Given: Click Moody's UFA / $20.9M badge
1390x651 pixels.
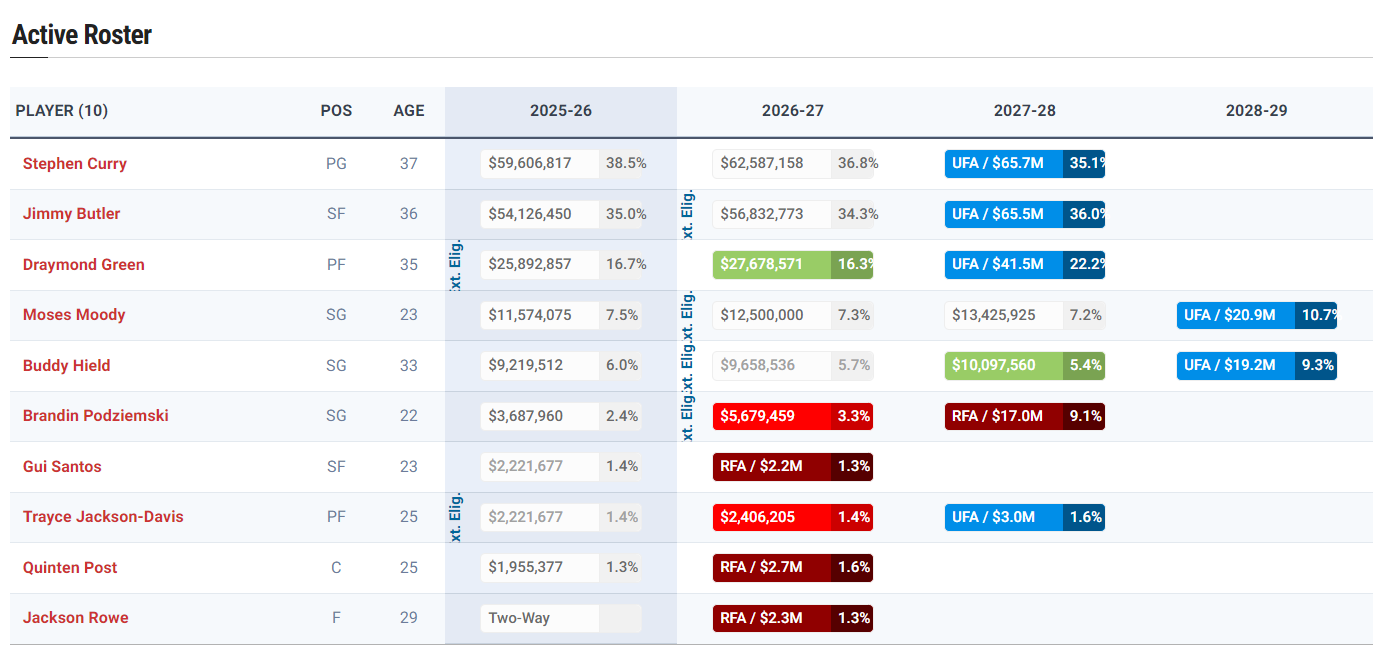Looking at the screenshot, I should point(1236,315).
